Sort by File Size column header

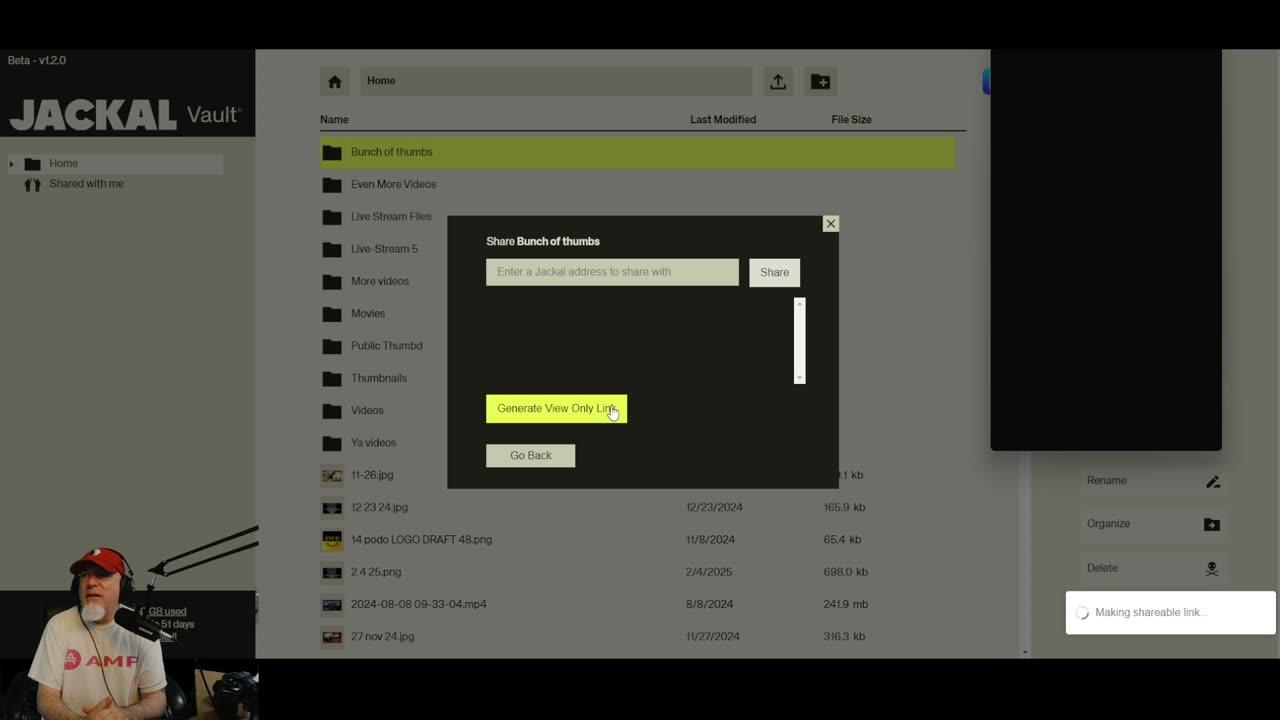click(x=851, y=120)
